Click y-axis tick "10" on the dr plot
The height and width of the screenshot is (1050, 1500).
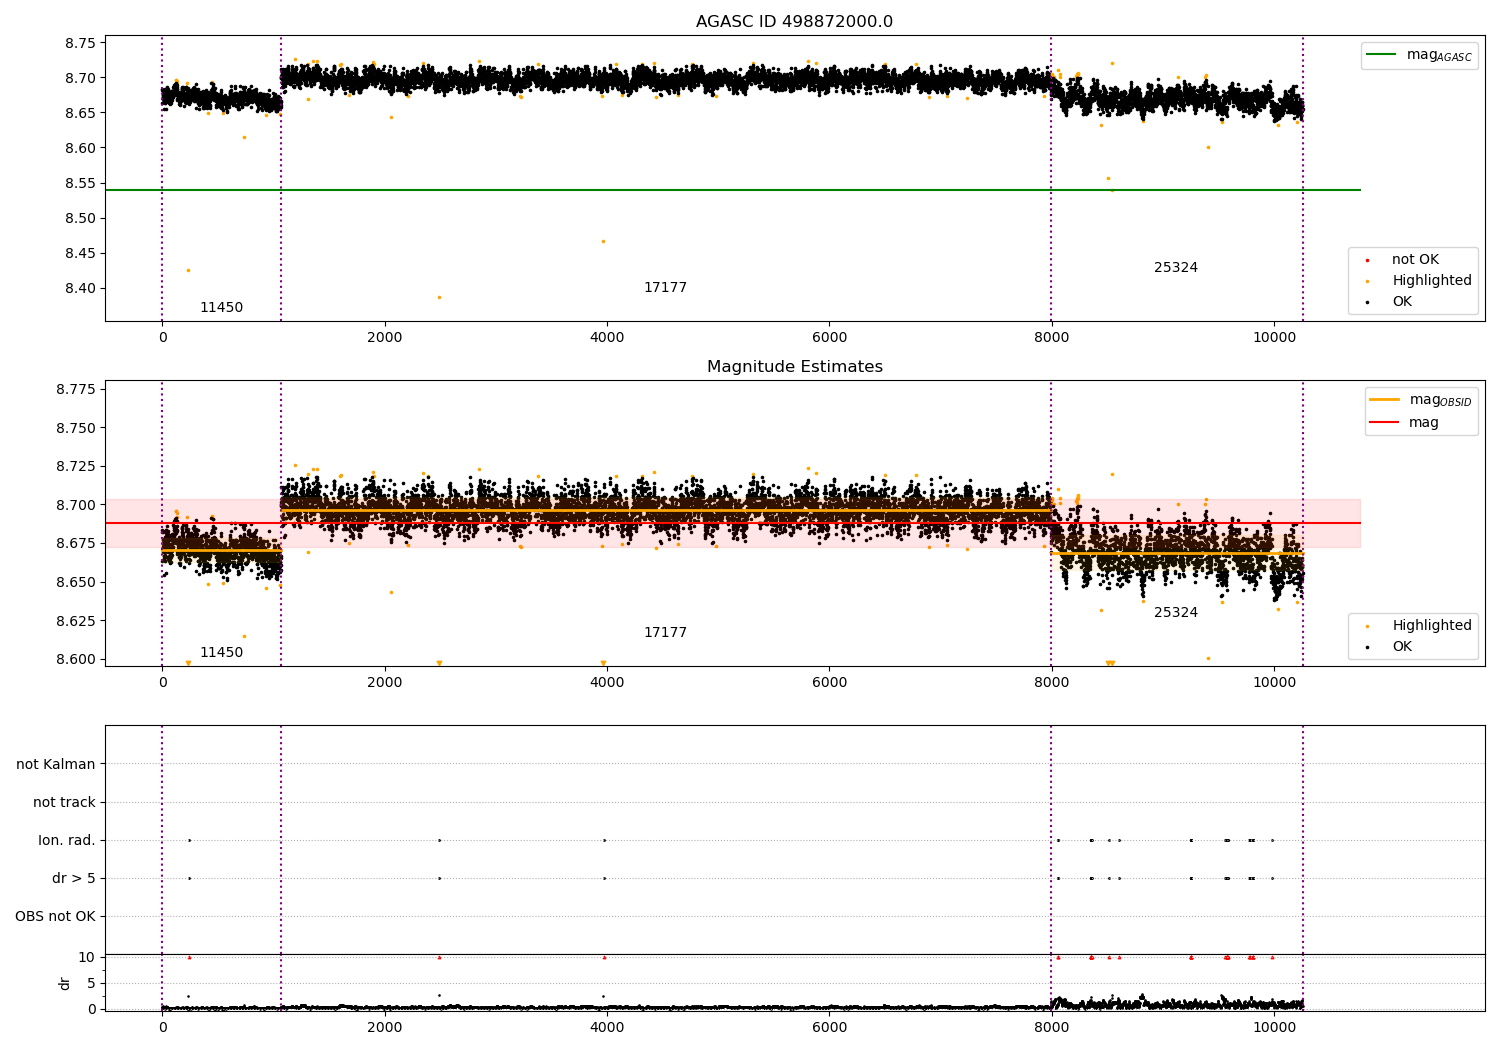click(x=87, y=957)
